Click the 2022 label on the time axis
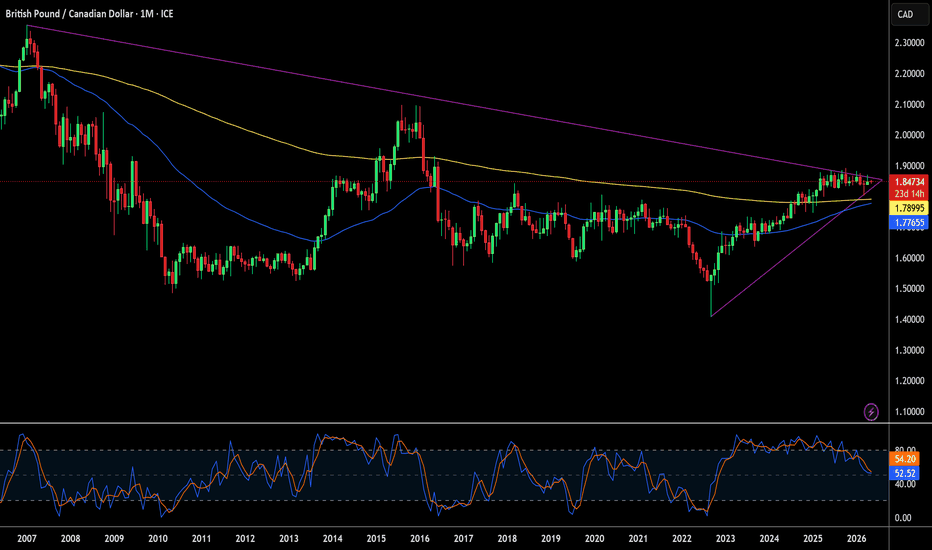The width and height of the screenshot is (932, 550). coord(682,539)
